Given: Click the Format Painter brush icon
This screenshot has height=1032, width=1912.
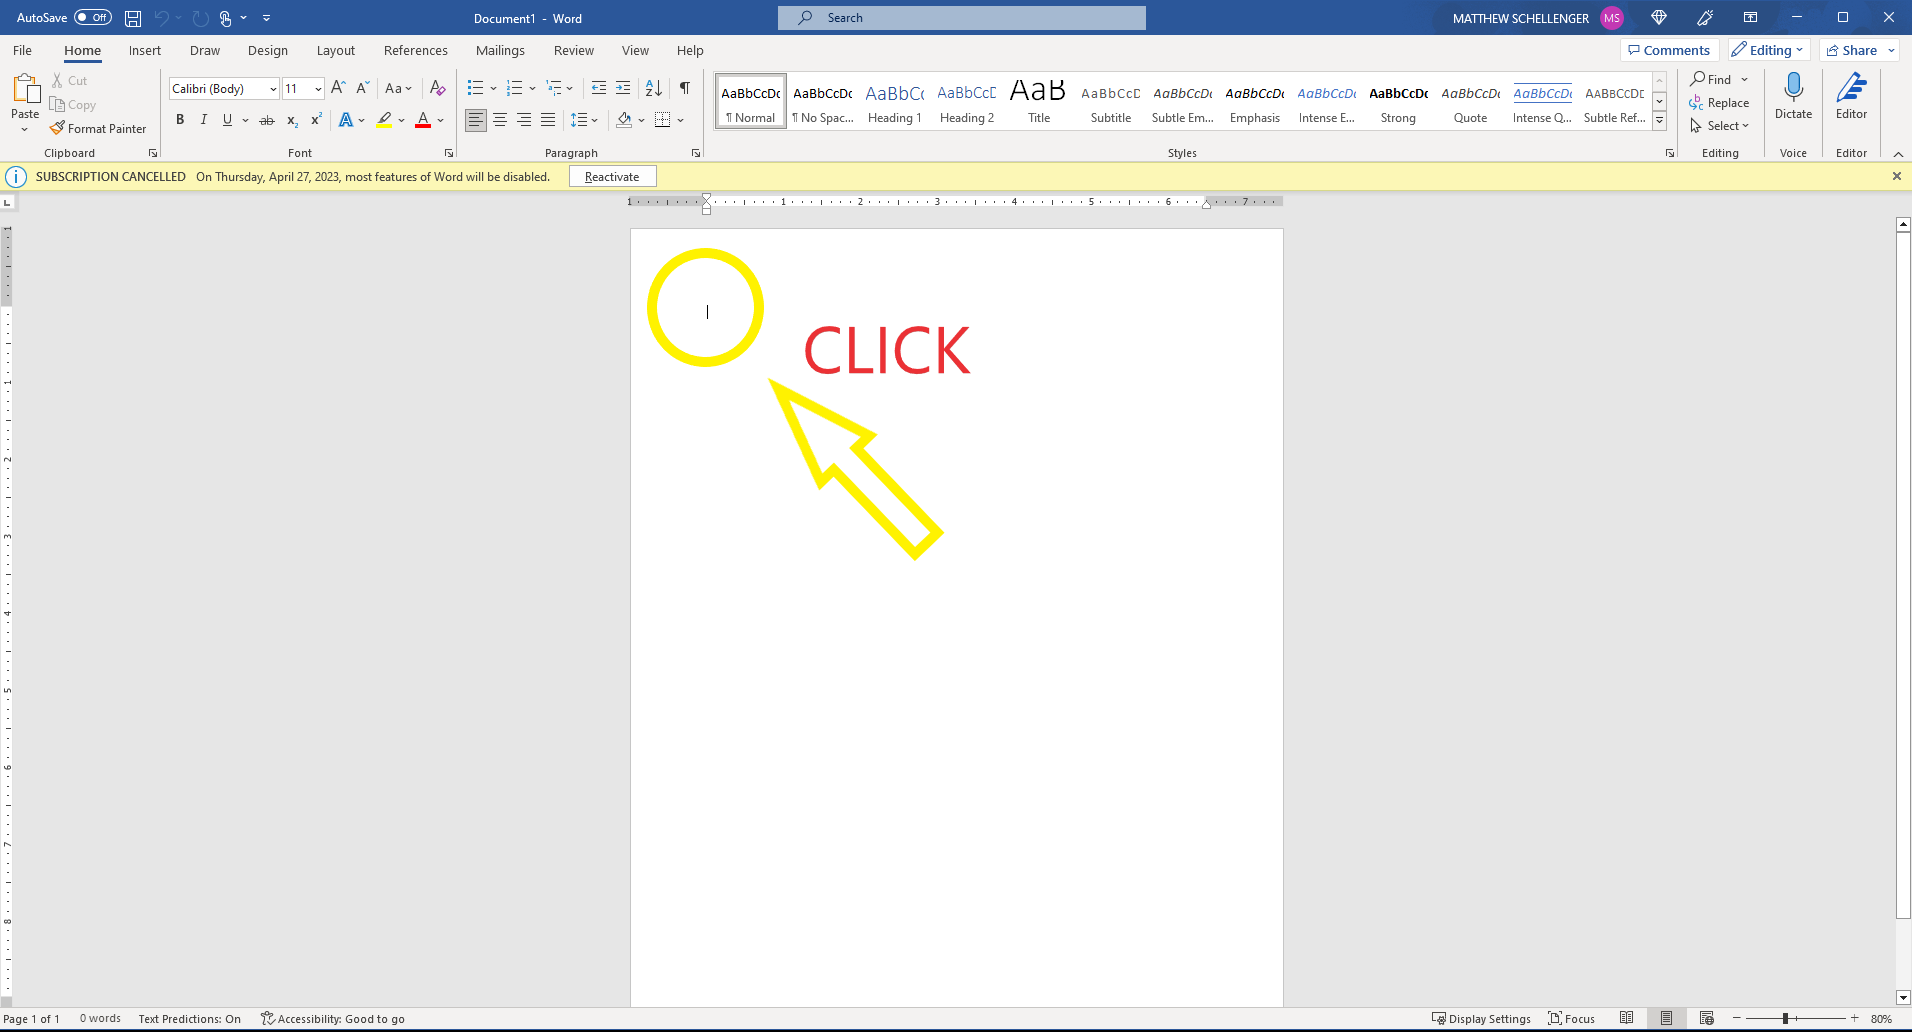Looking at the screenshot, I should pyautogui.click(x=58, y=128).
